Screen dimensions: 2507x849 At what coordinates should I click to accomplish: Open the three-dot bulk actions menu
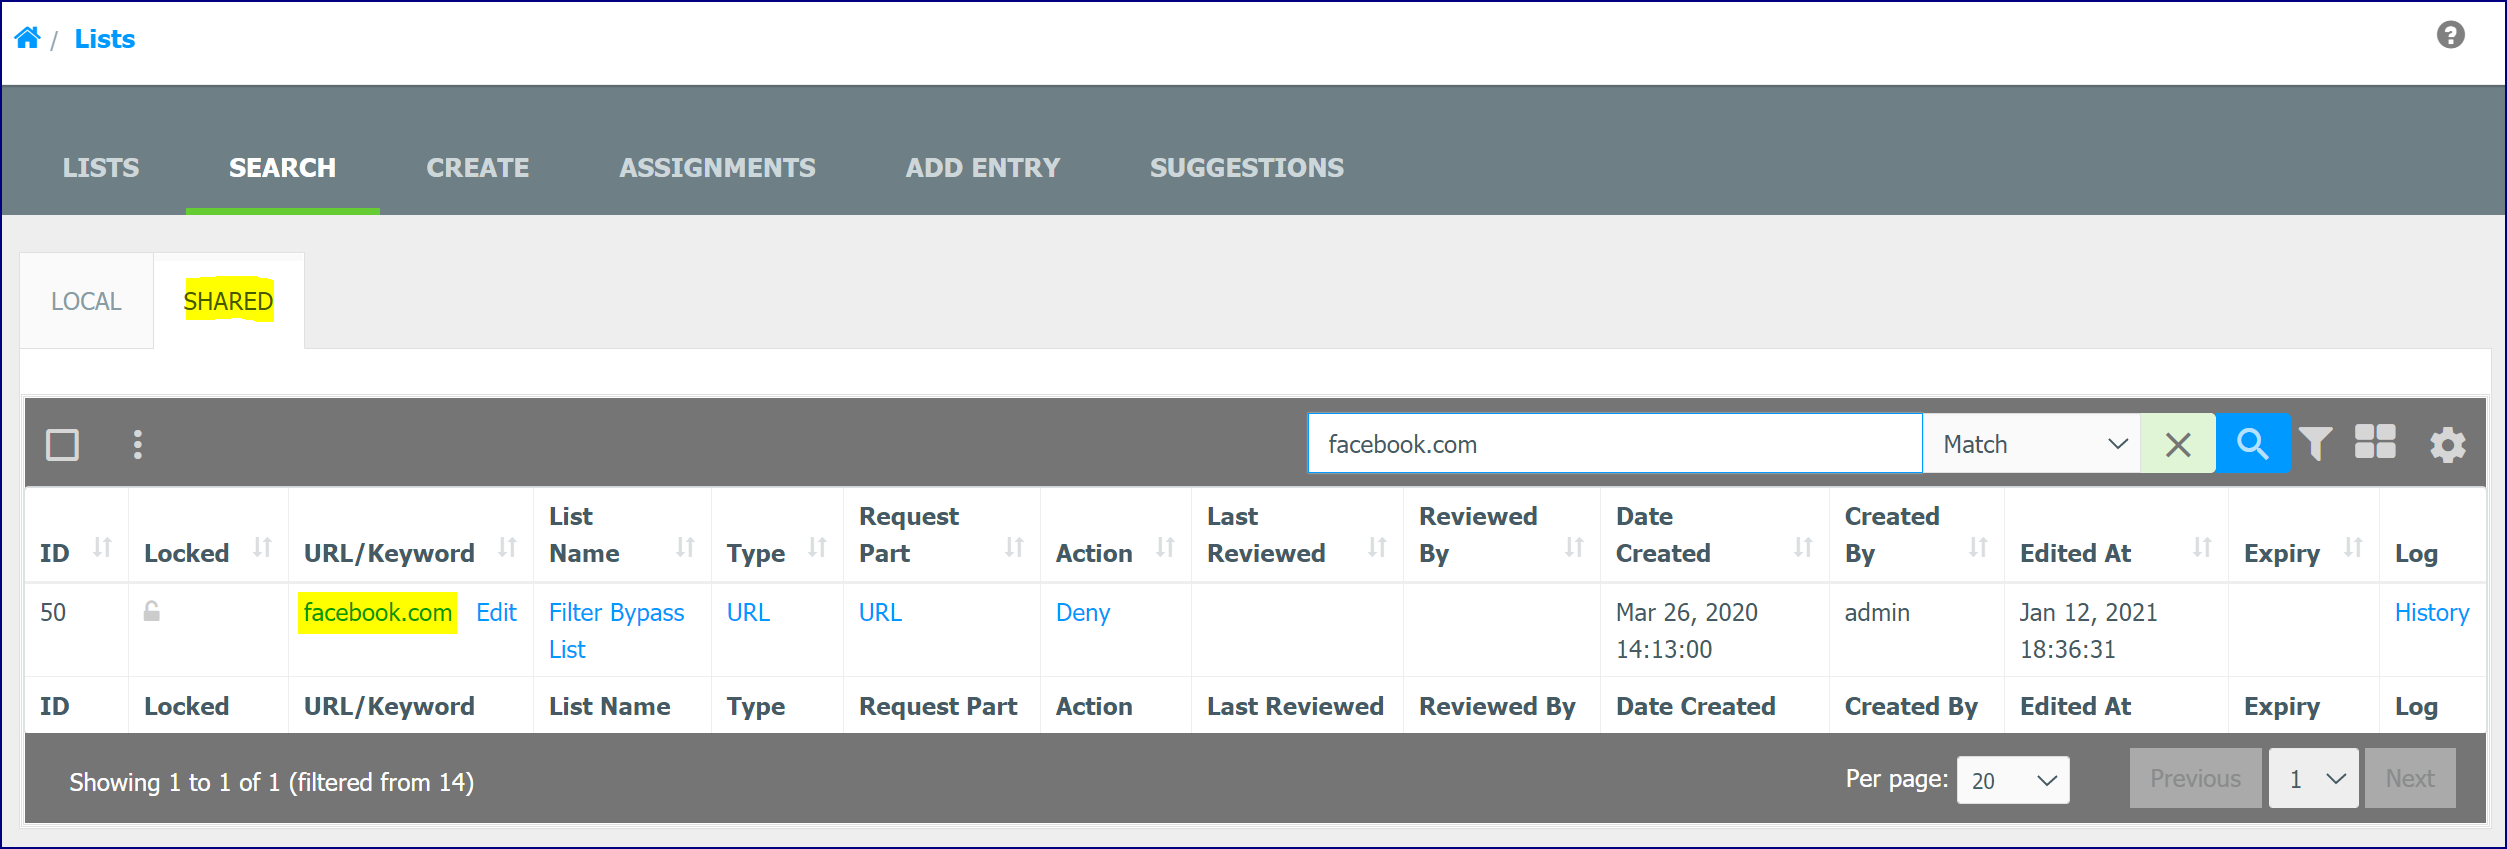(138, 444)
